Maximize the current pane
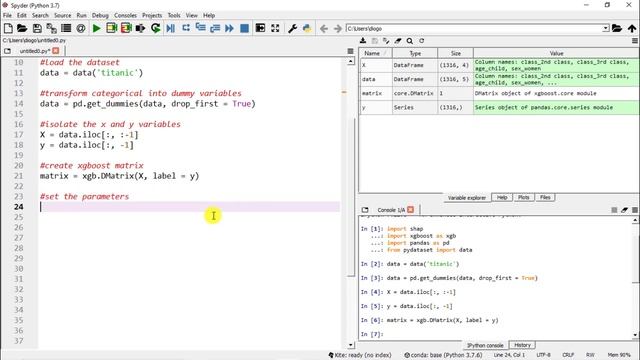 260,28
